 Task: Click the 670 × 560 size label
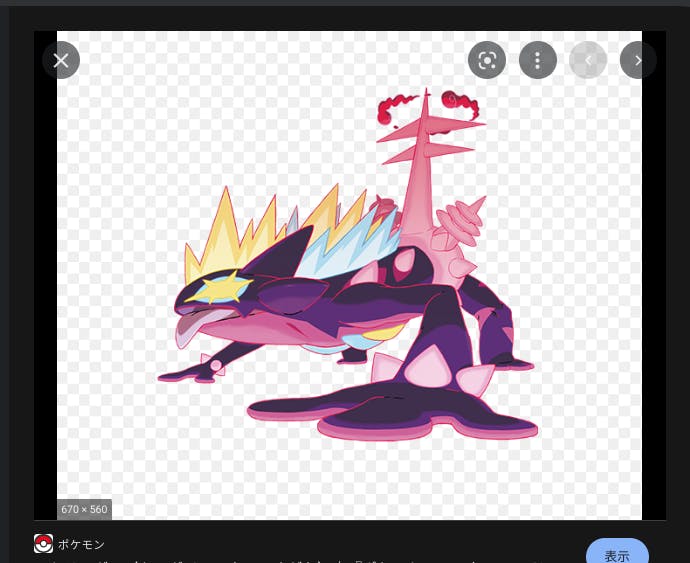coord(84,509)
